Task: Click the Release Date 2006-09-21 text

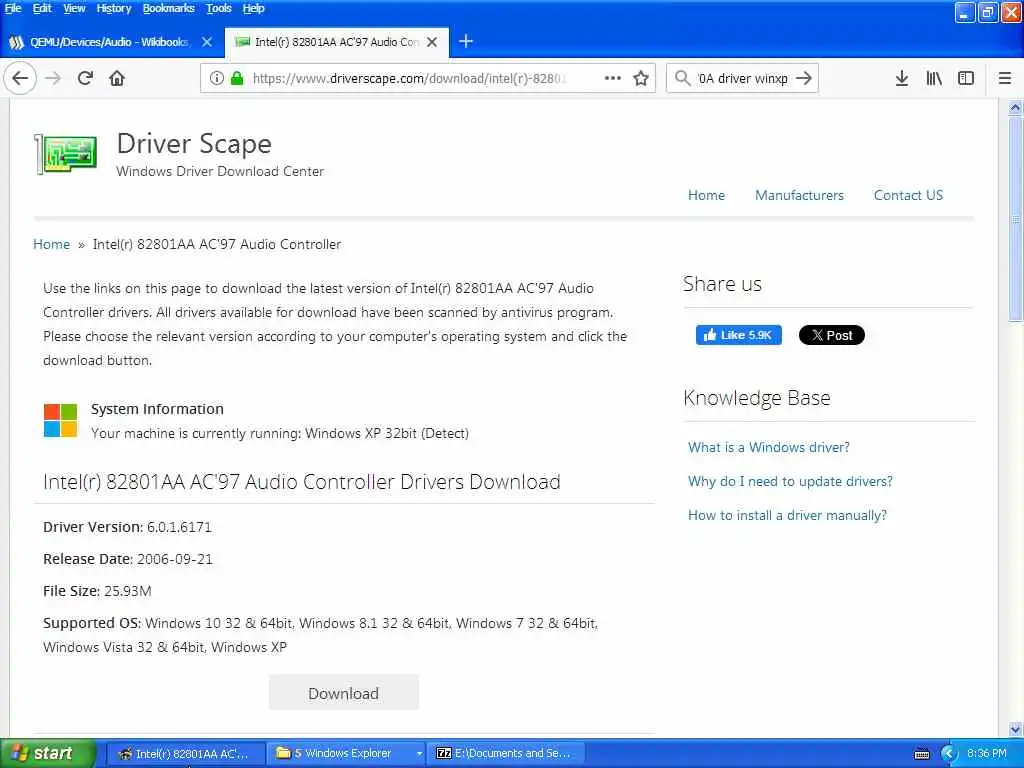Action: click(128, 559)
